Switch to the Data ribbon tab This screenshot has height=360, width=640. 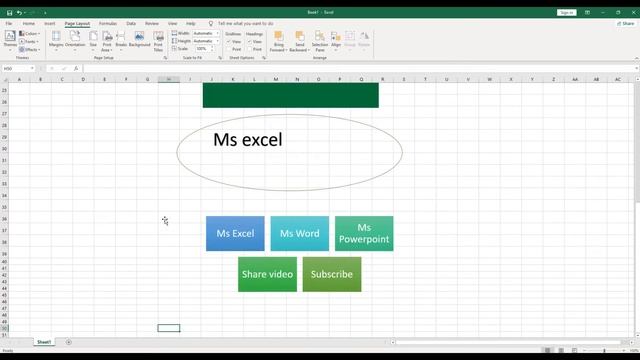point(131,24)
